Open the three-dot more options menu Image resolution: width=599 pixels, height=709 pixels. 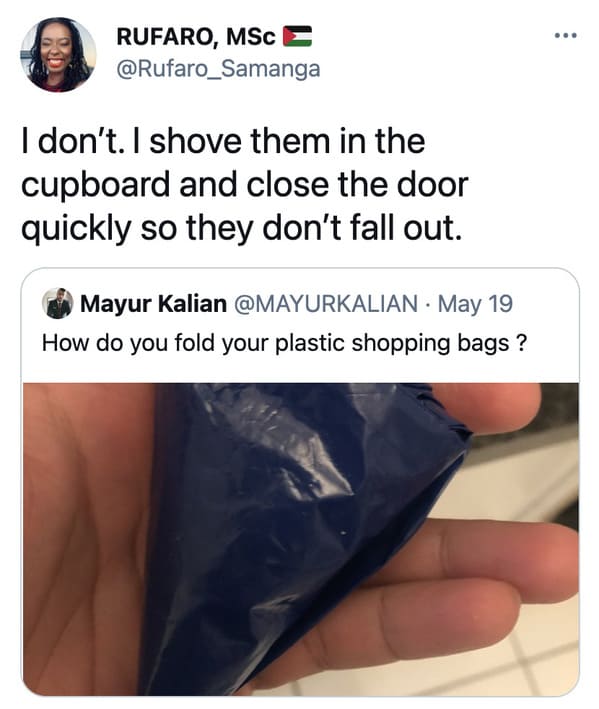coord(566,35)
